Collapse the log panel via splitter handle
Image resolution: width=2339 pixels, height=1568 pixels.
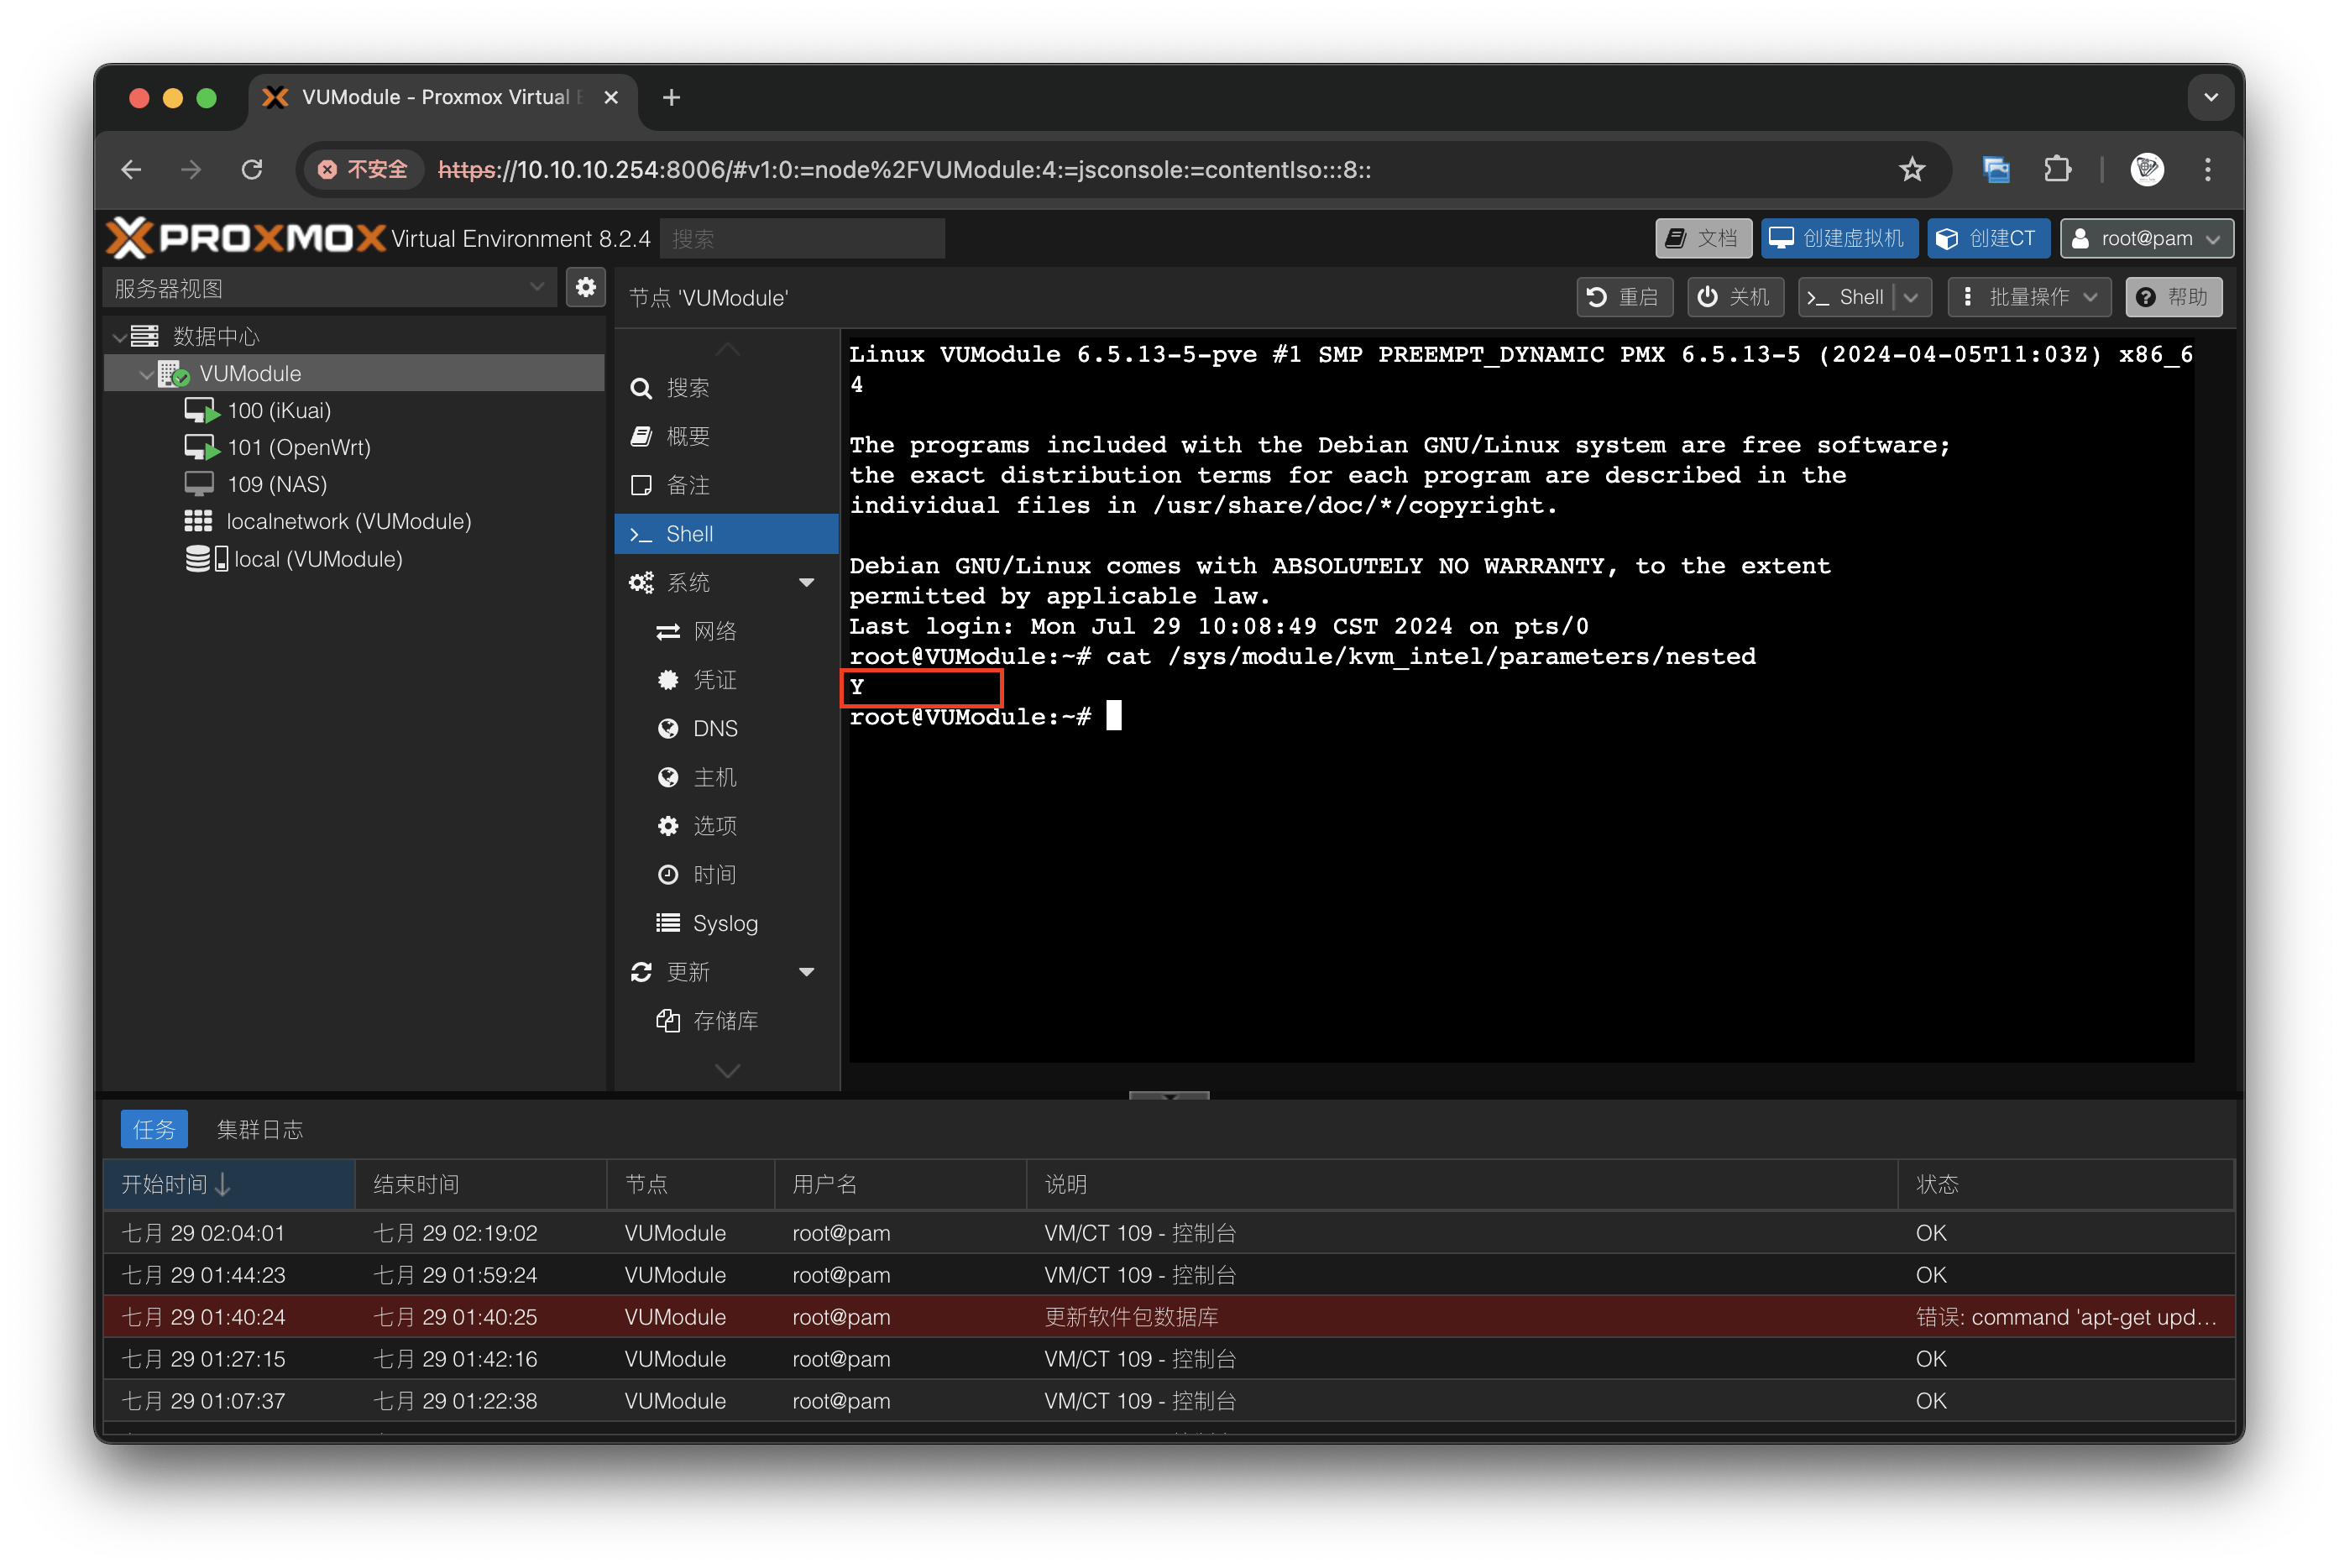tap(1169, 1096)
